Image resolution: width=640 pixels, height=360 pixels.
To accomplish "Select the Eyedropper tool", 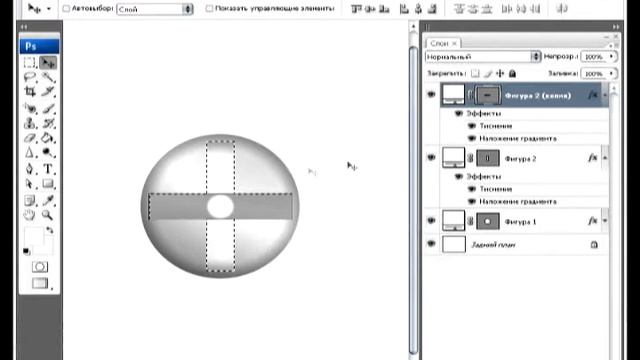I will pyautogui.click(x=48, y=200).
